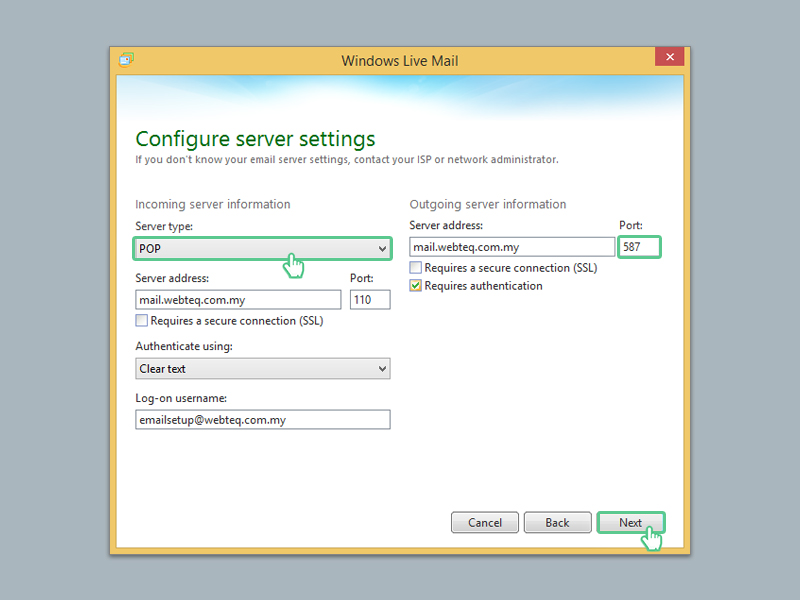Click the Authenticate using label
The image size is (800, 600).
click(184, 346)
